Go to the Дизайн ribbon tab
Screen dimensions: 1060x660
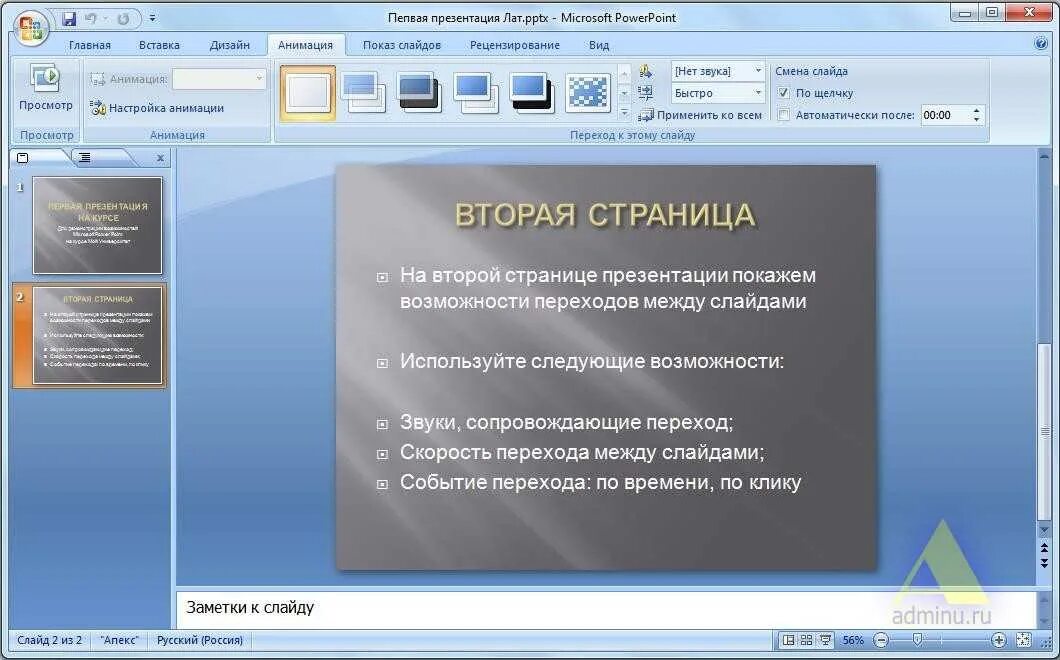click(x=229, y=45)
